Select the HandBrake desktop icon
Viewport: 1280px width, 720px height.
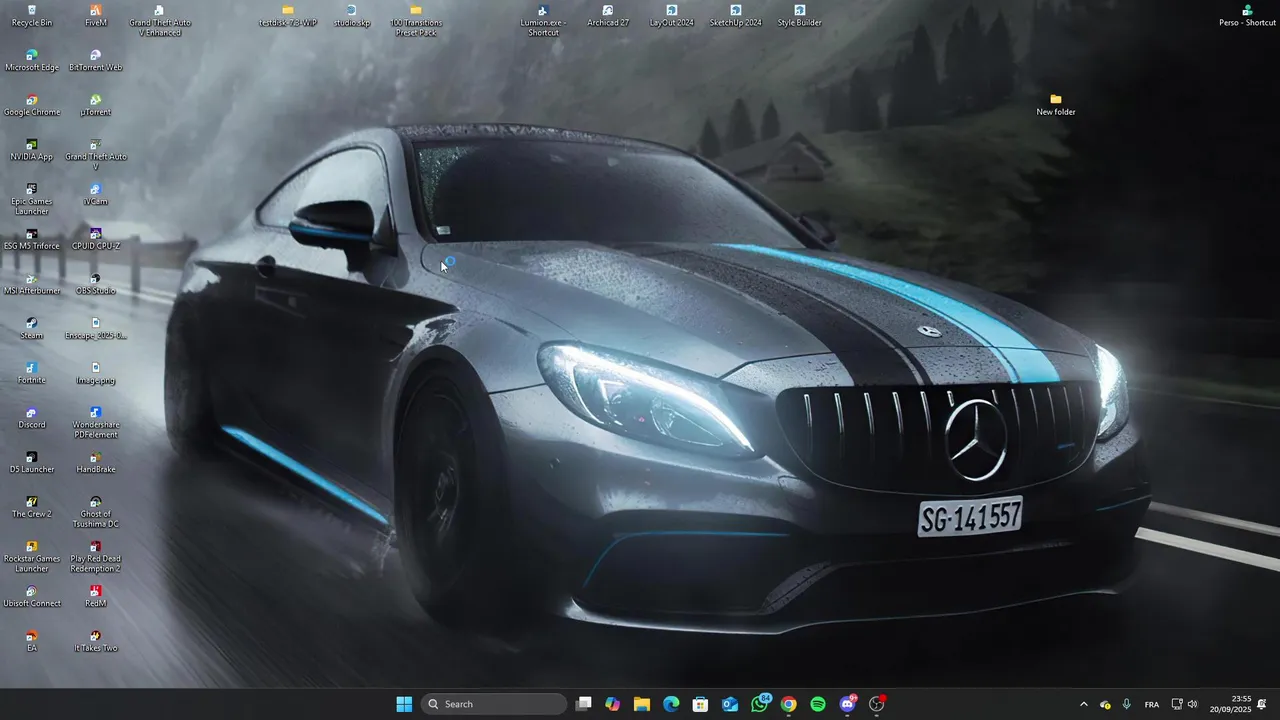(96, 462)
